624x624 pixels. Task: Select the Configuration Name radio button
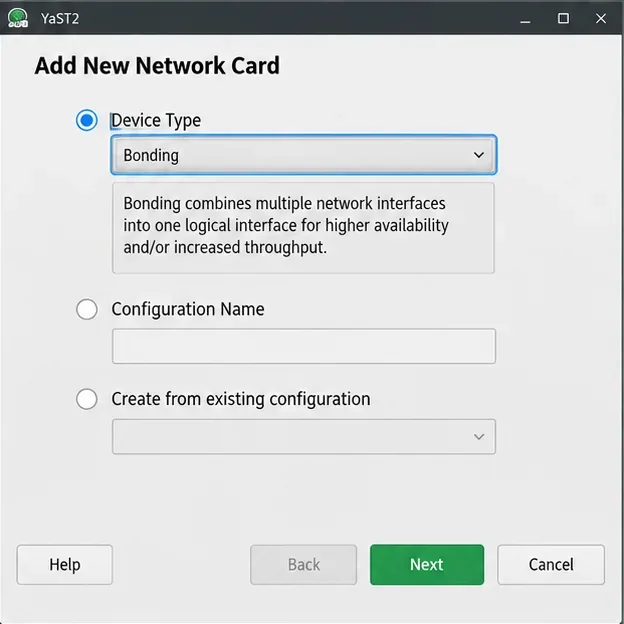coord(87,309)
